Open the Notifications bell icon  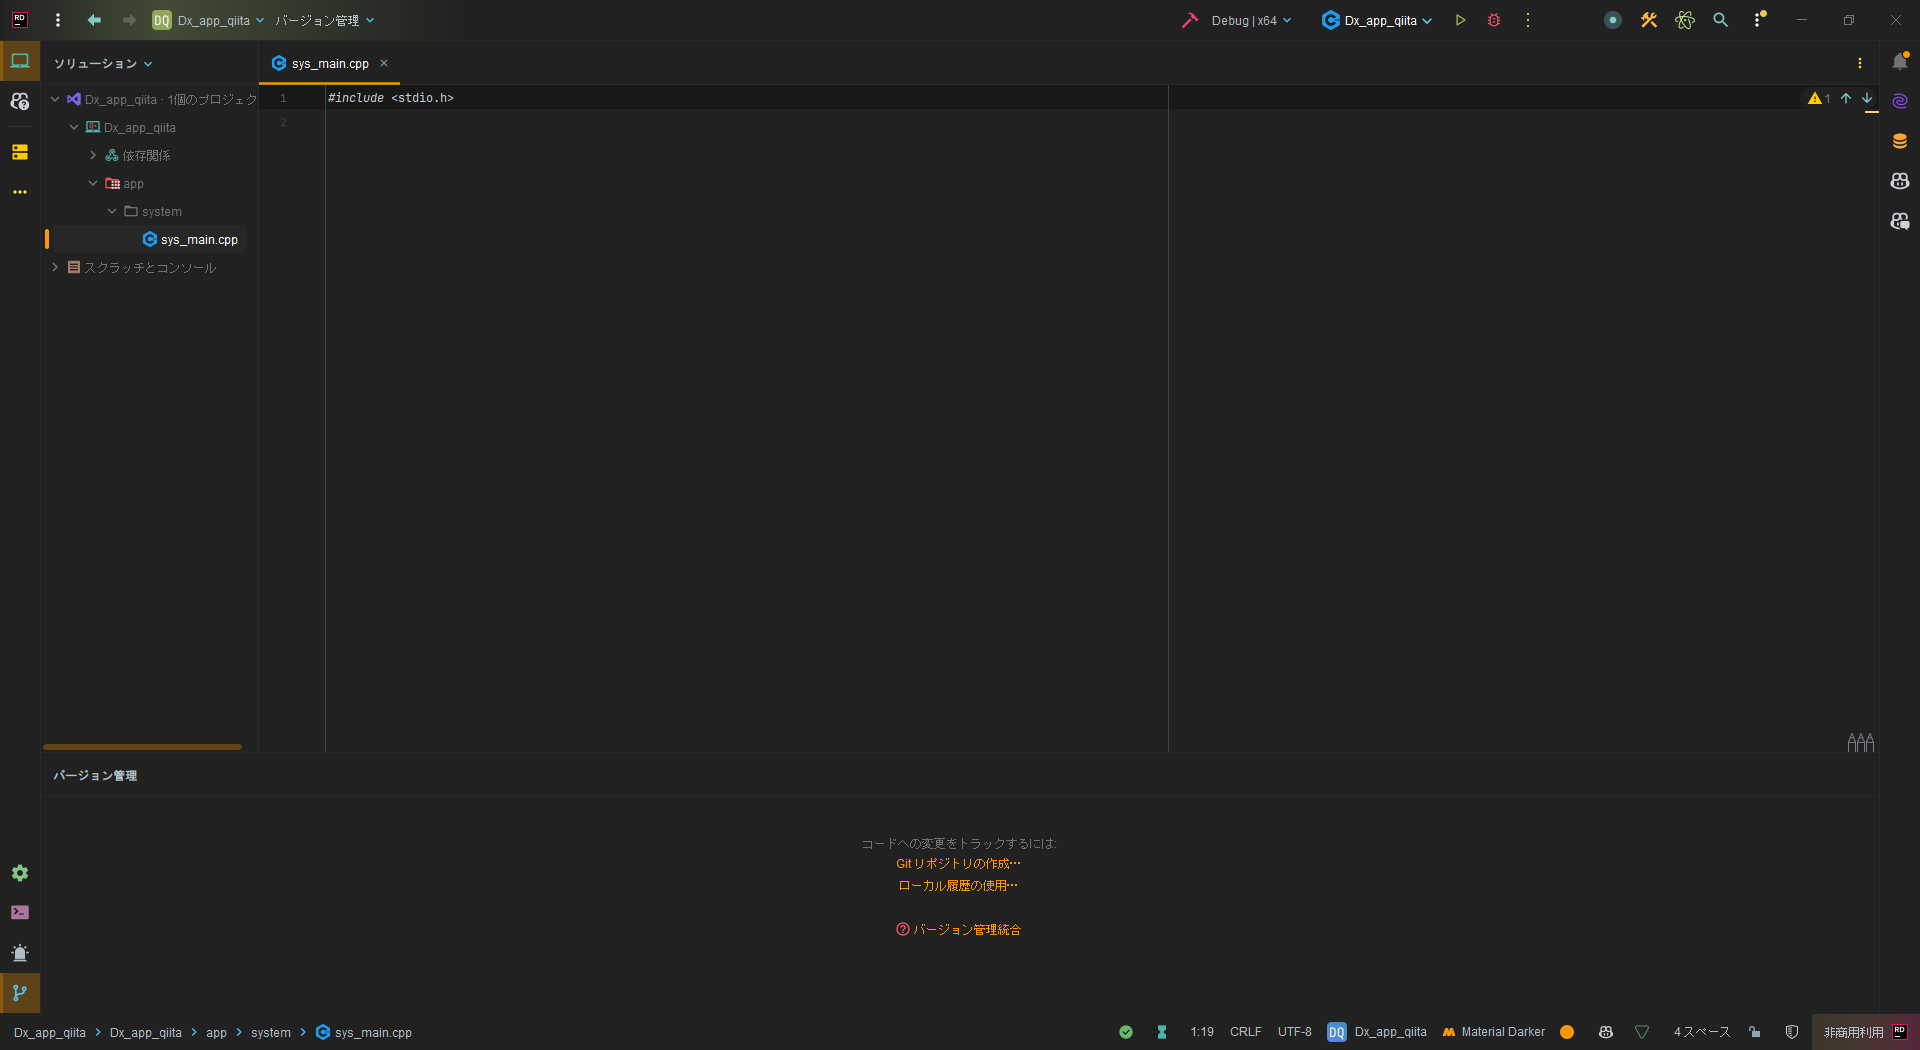(x=1901, y=61)
